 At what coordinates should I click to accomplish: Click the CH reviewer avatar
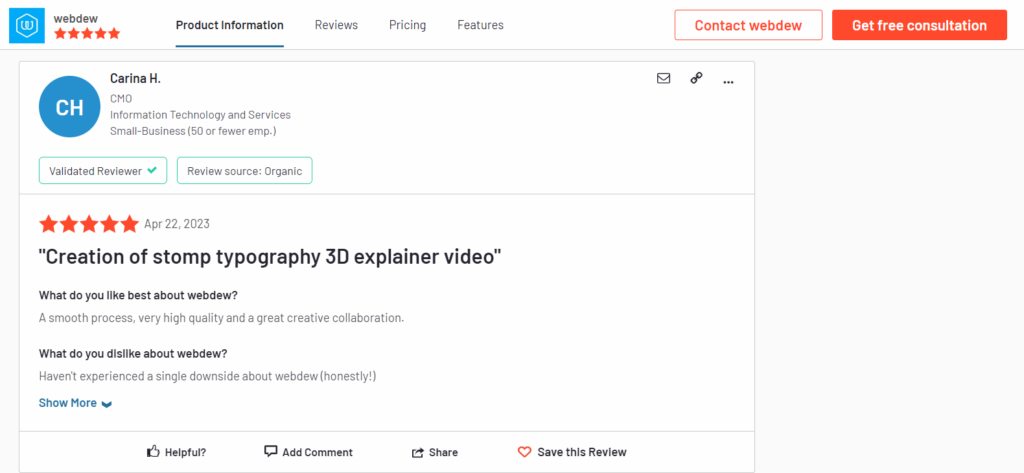69,106
